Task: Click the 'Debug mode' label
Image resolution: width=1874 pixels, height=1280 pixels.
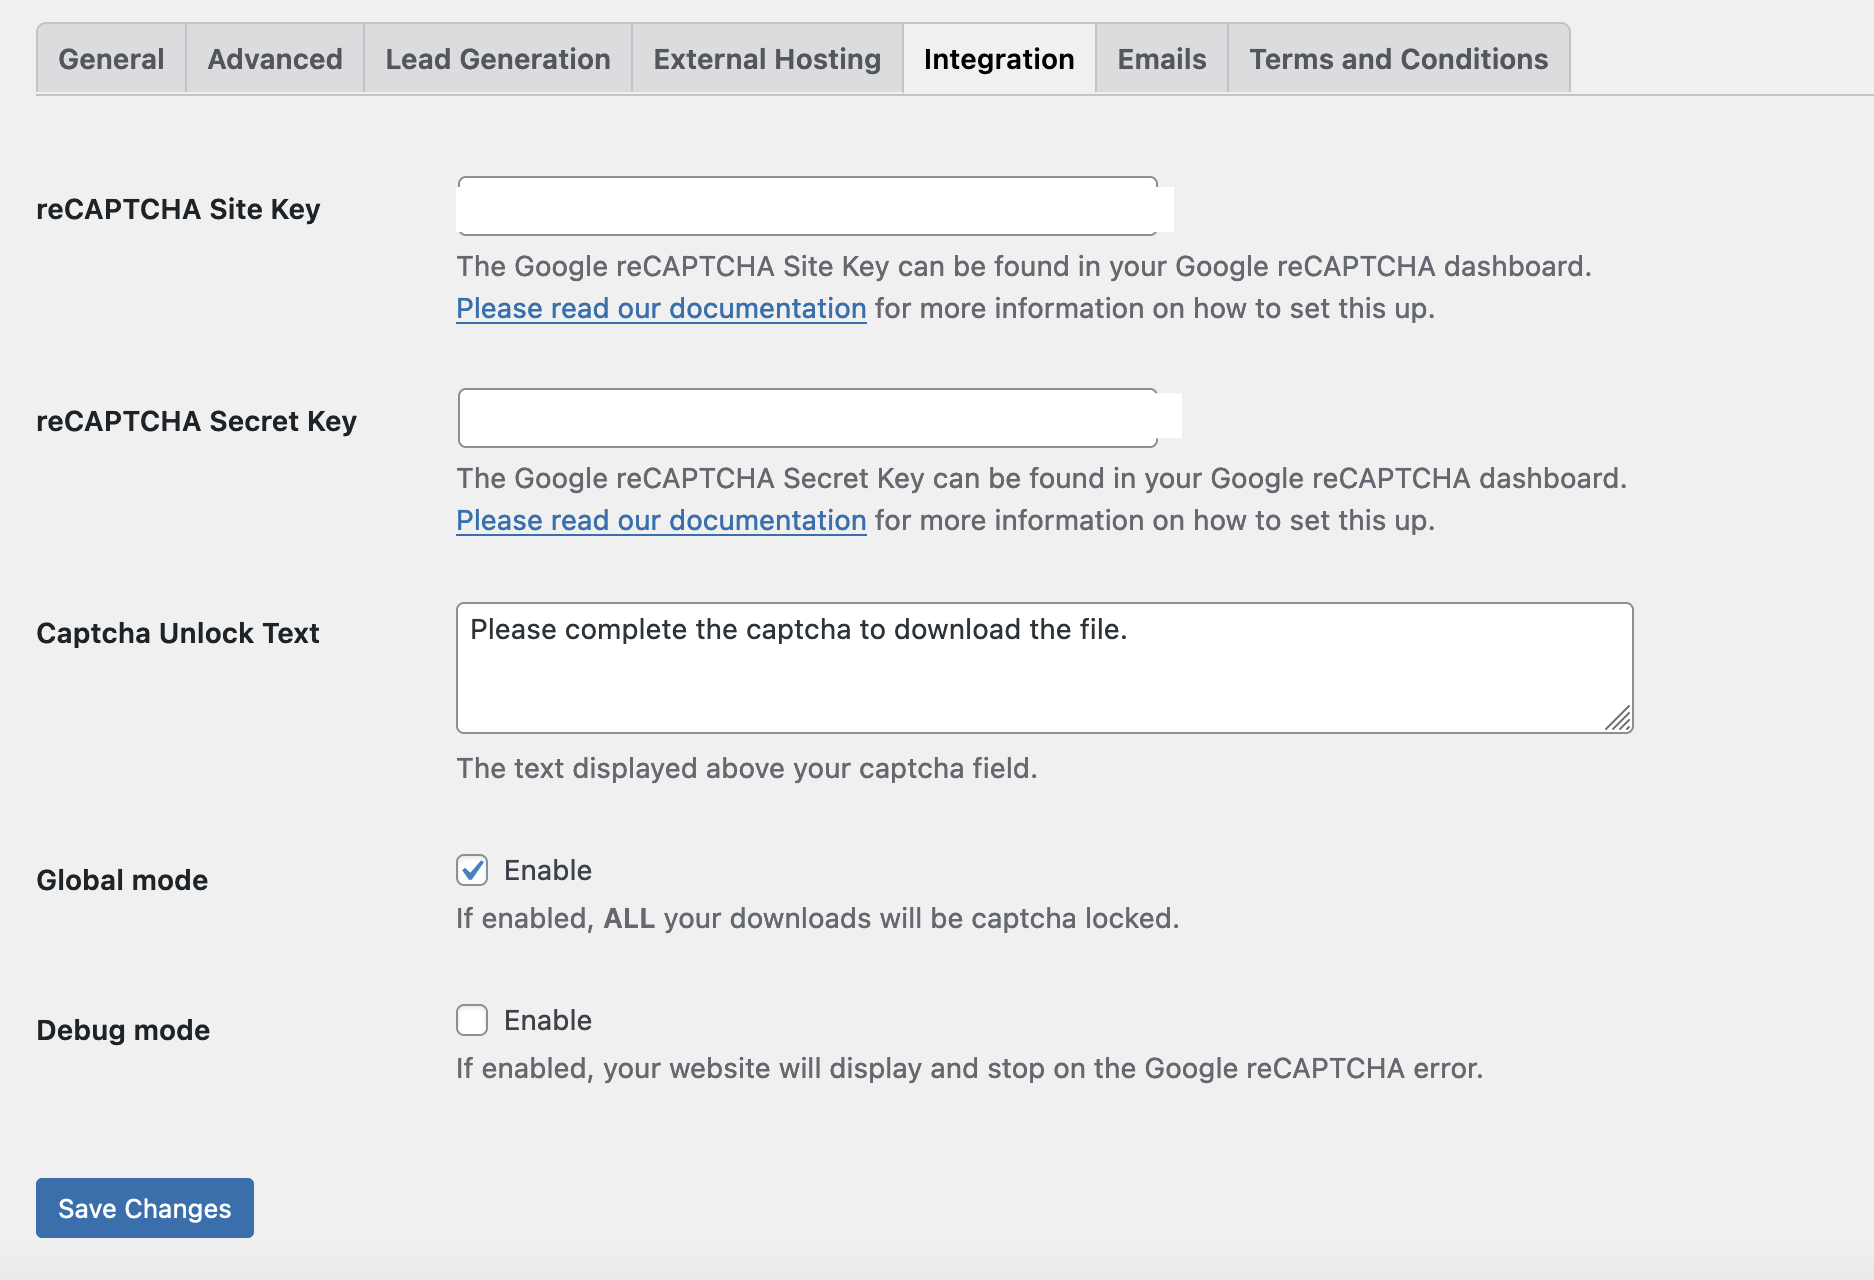Action: coord(123,1030)
